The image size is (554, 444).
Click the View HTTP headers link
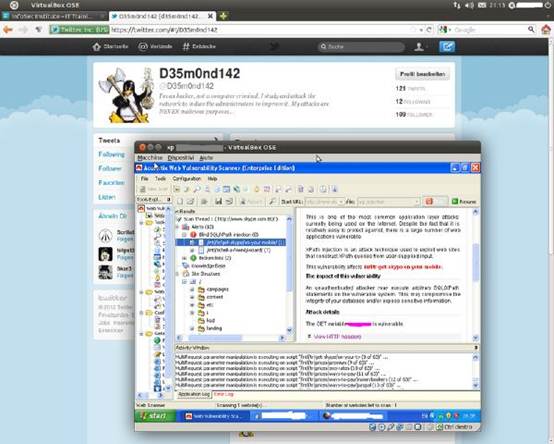pyautogui.click(x=337, y=337)
